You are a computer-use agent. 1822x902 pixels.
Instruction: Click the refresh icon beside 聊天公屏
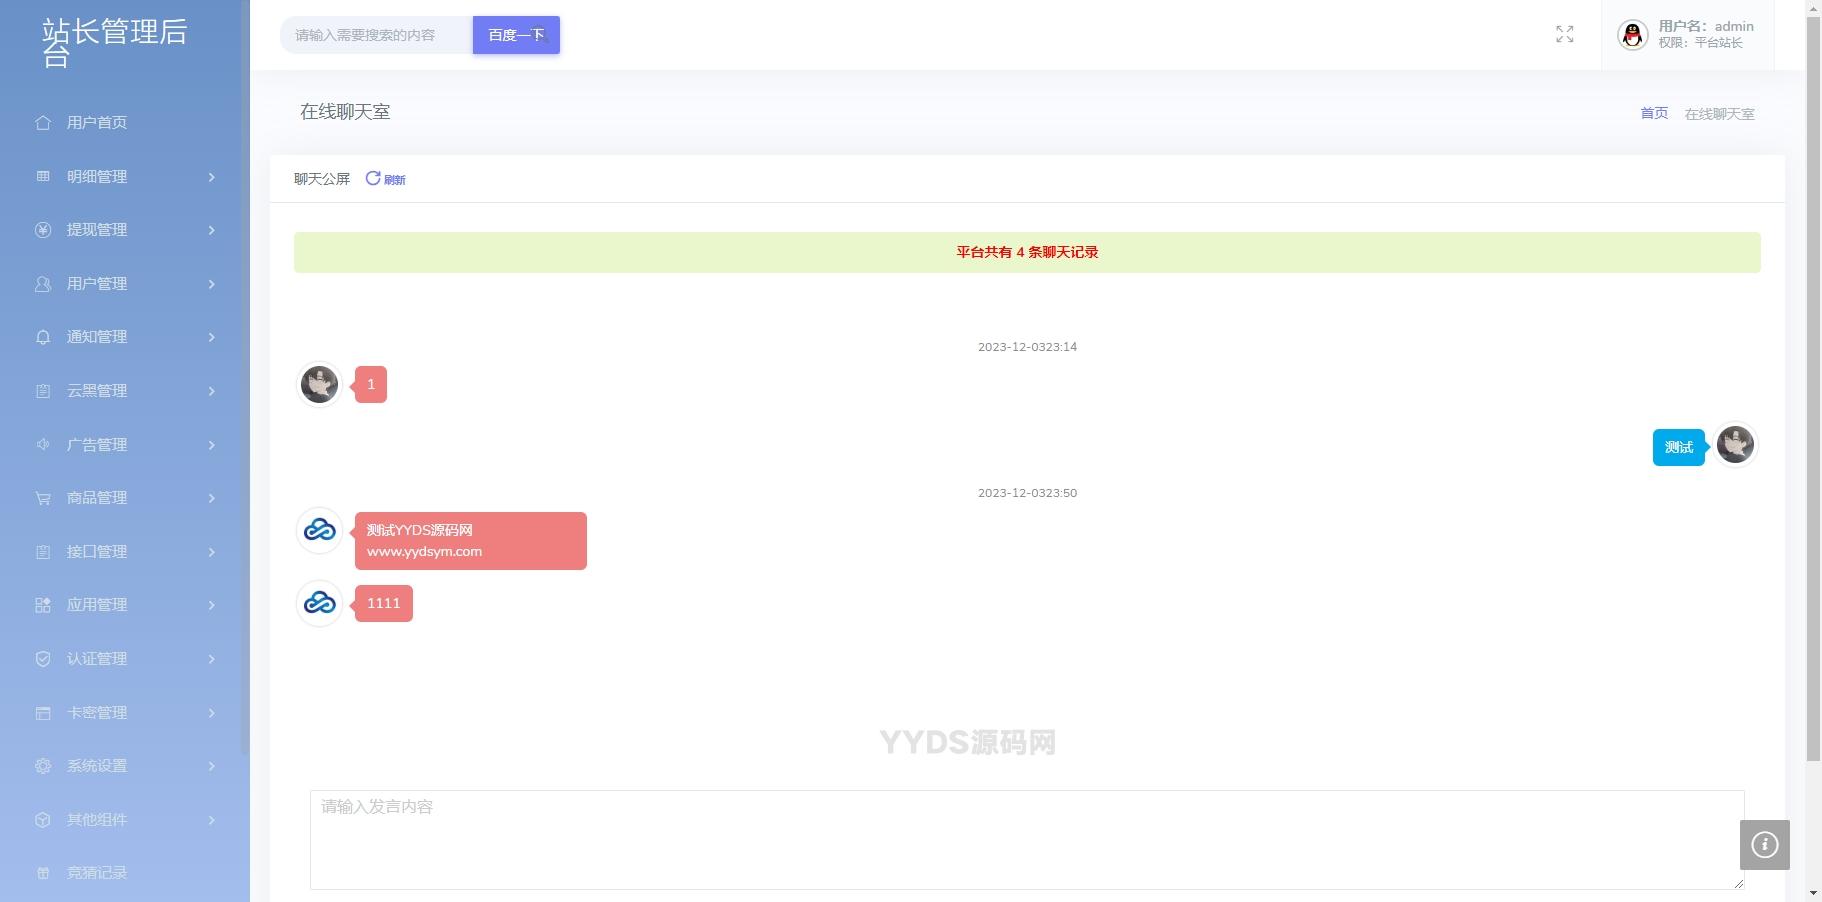tap(373, 178)
